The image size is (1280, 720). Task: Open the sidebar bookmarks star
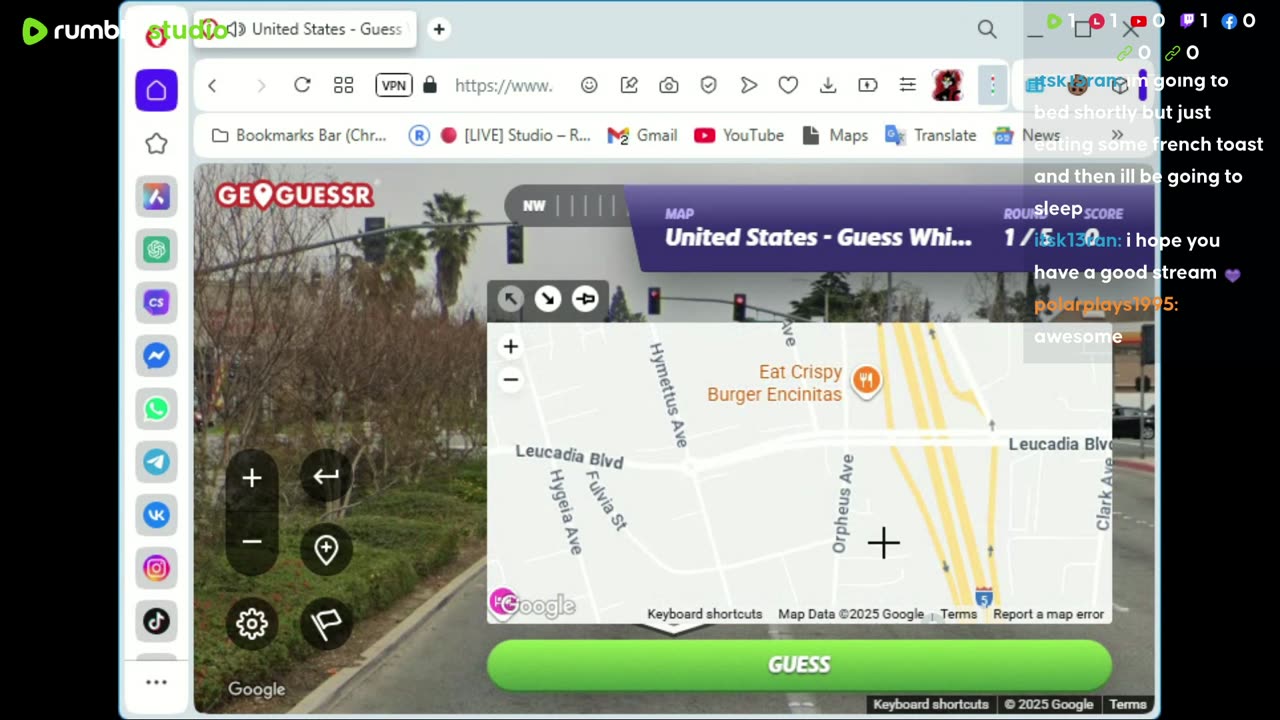pos(156,144)
